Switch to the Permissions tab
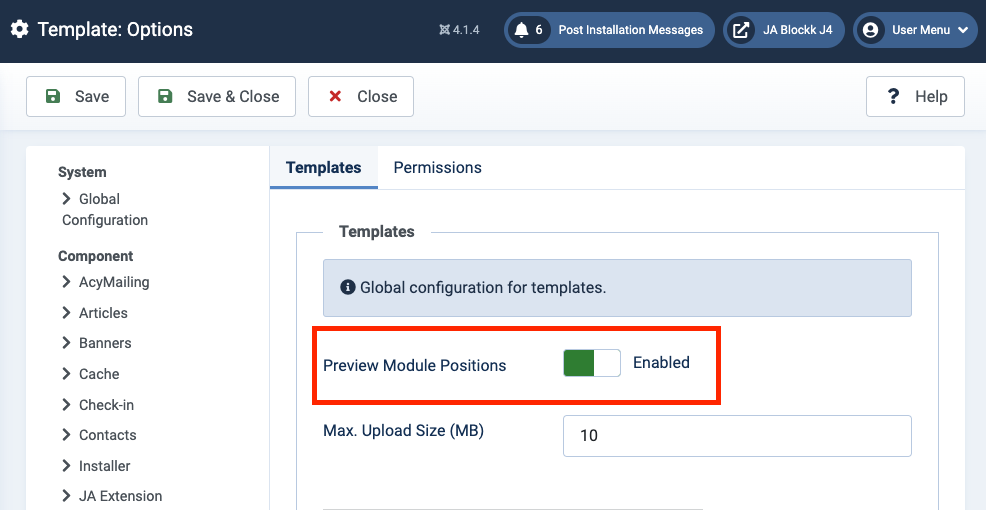The image size is (986, 510). click(437, 168)
